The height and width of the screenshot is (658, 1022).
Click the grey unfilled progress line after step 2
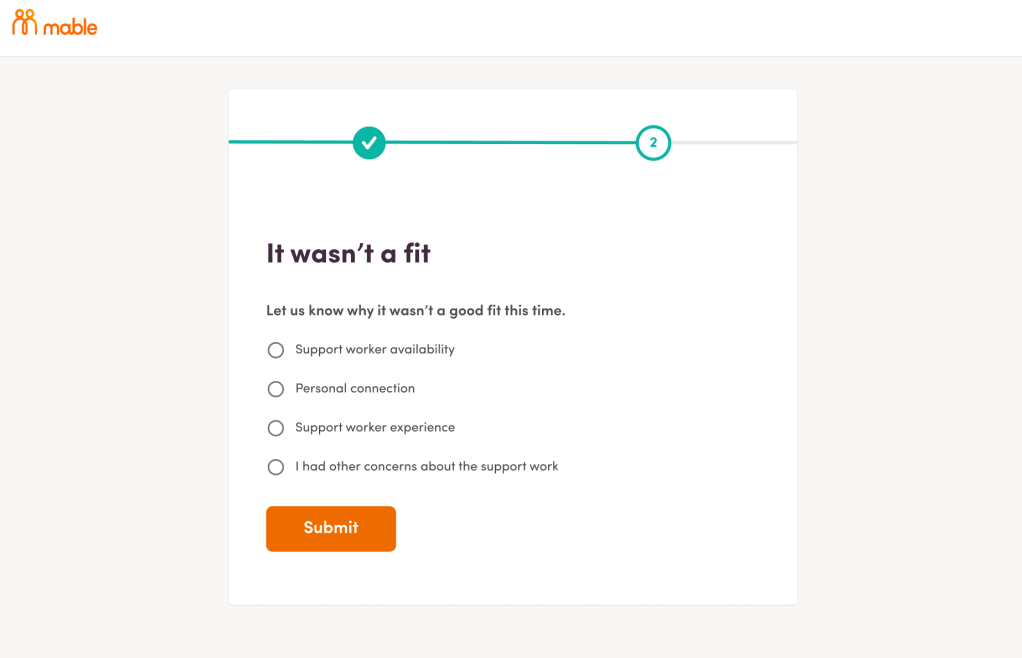point(734,142)
